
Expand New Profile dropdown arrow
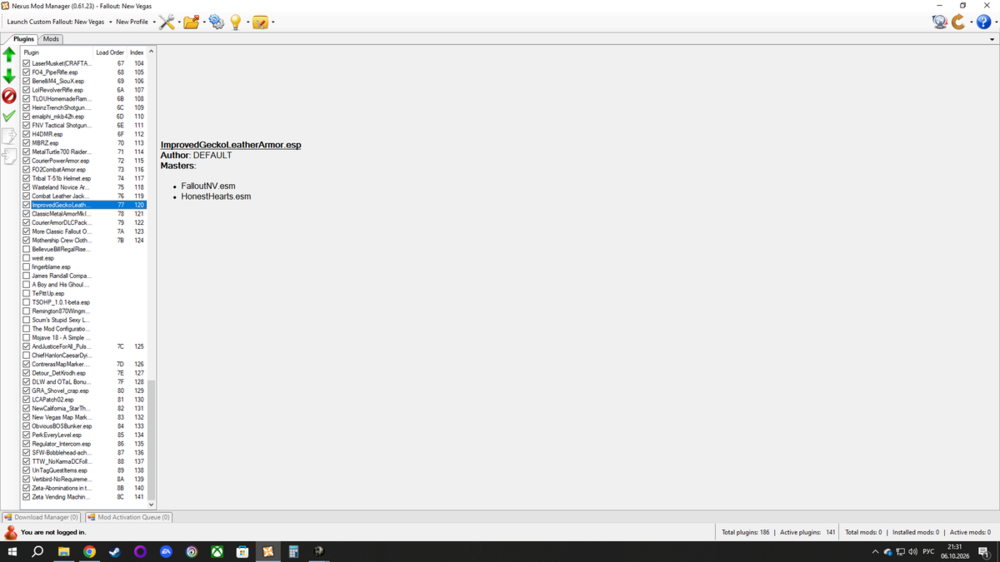154,22
